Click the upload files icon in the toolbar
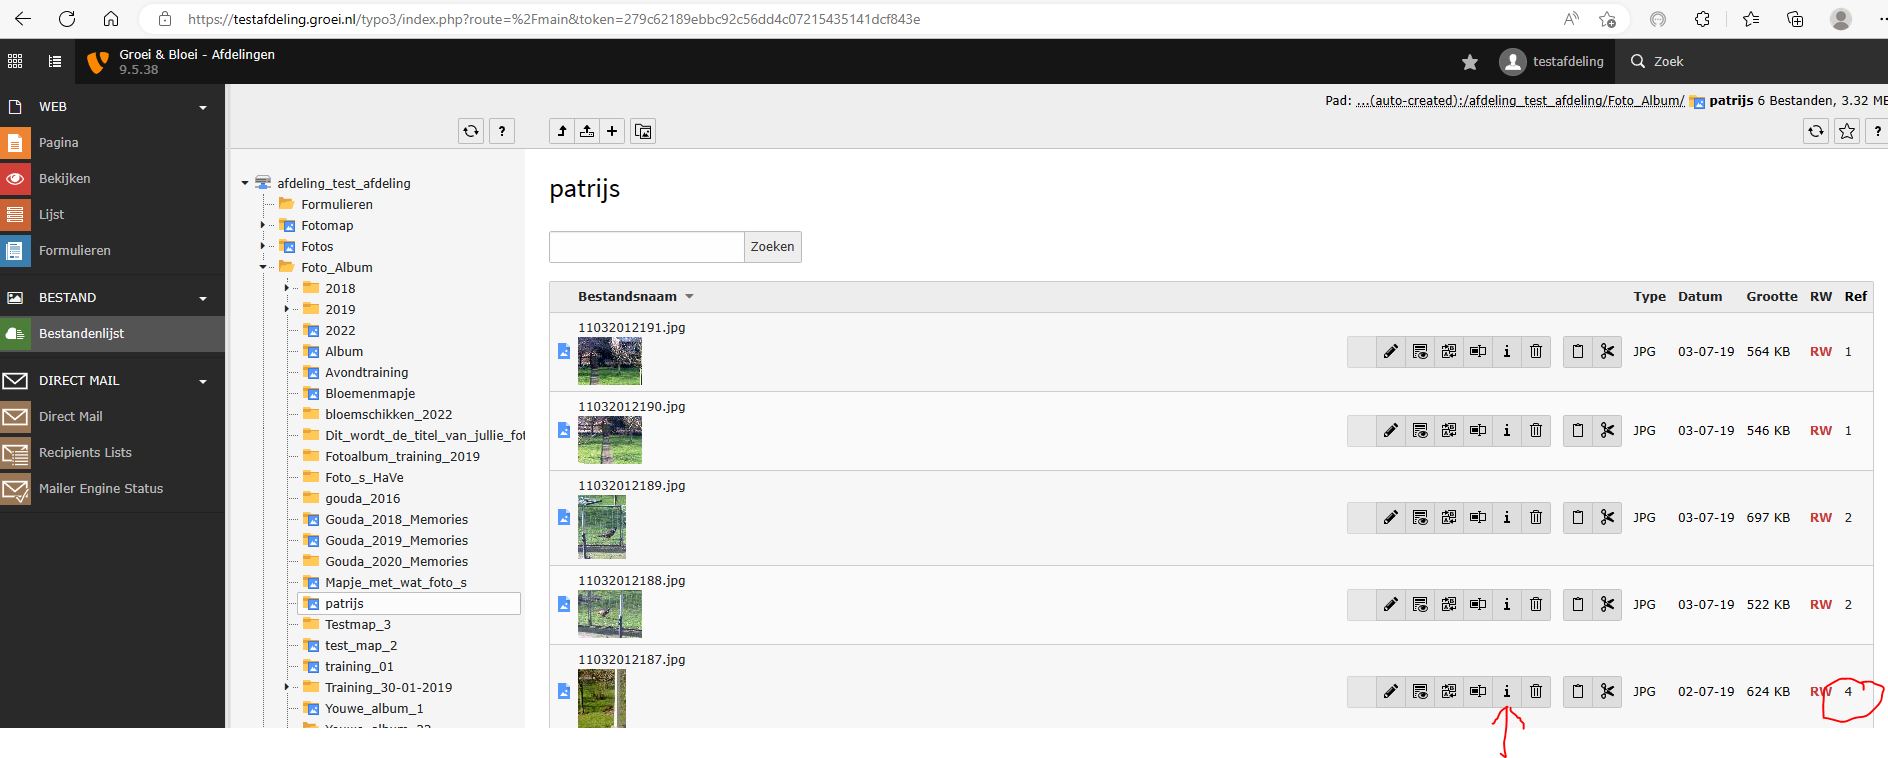The width and height of the screenshot is (1888, 758). (587, 131)
